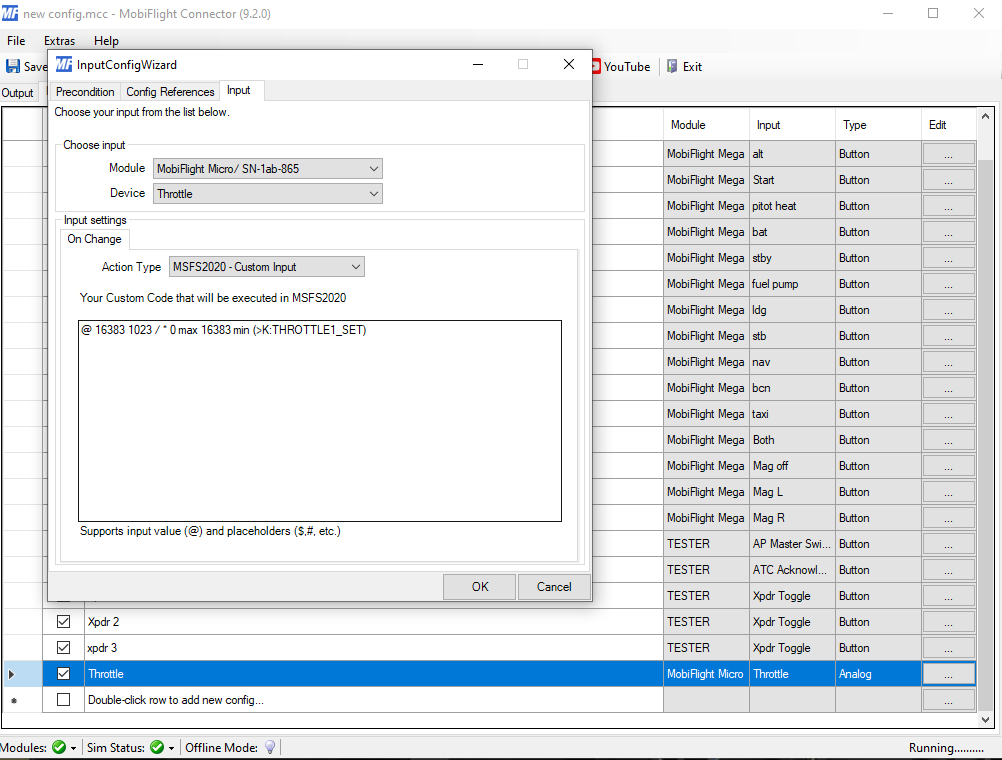Uncheck the xpdr 3 row checkbox
This screenshot has height=760, width=1002.
(x=63, y=648)
